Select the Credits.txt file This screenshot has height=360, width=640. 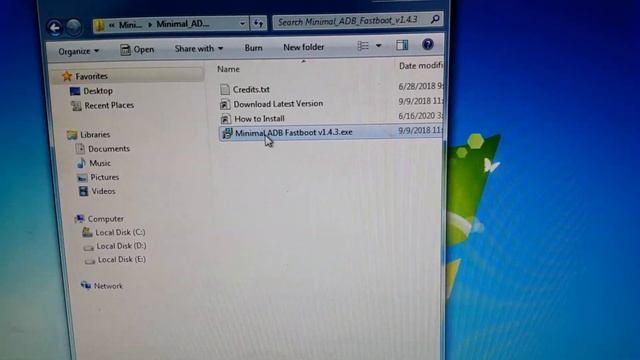[x=251, y=89]
